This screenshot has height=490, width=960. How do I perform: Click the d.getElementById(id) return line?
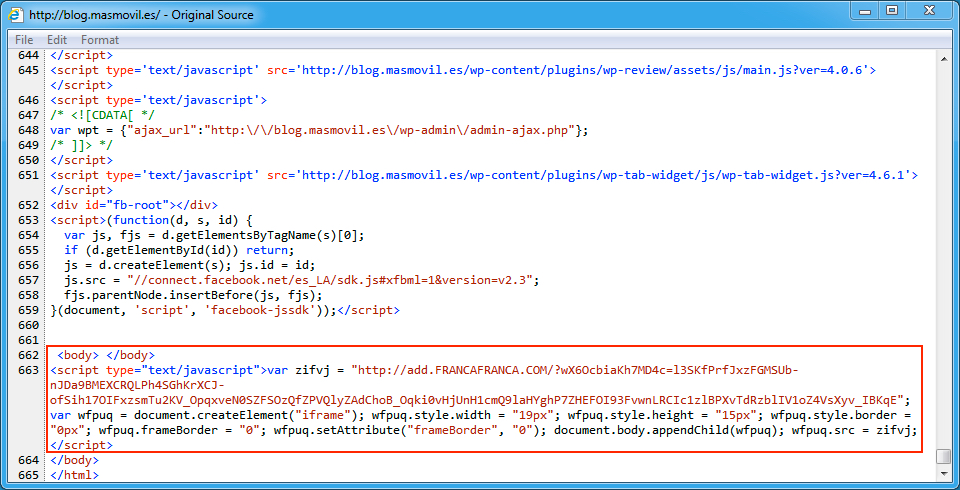[x=179, y=250]
